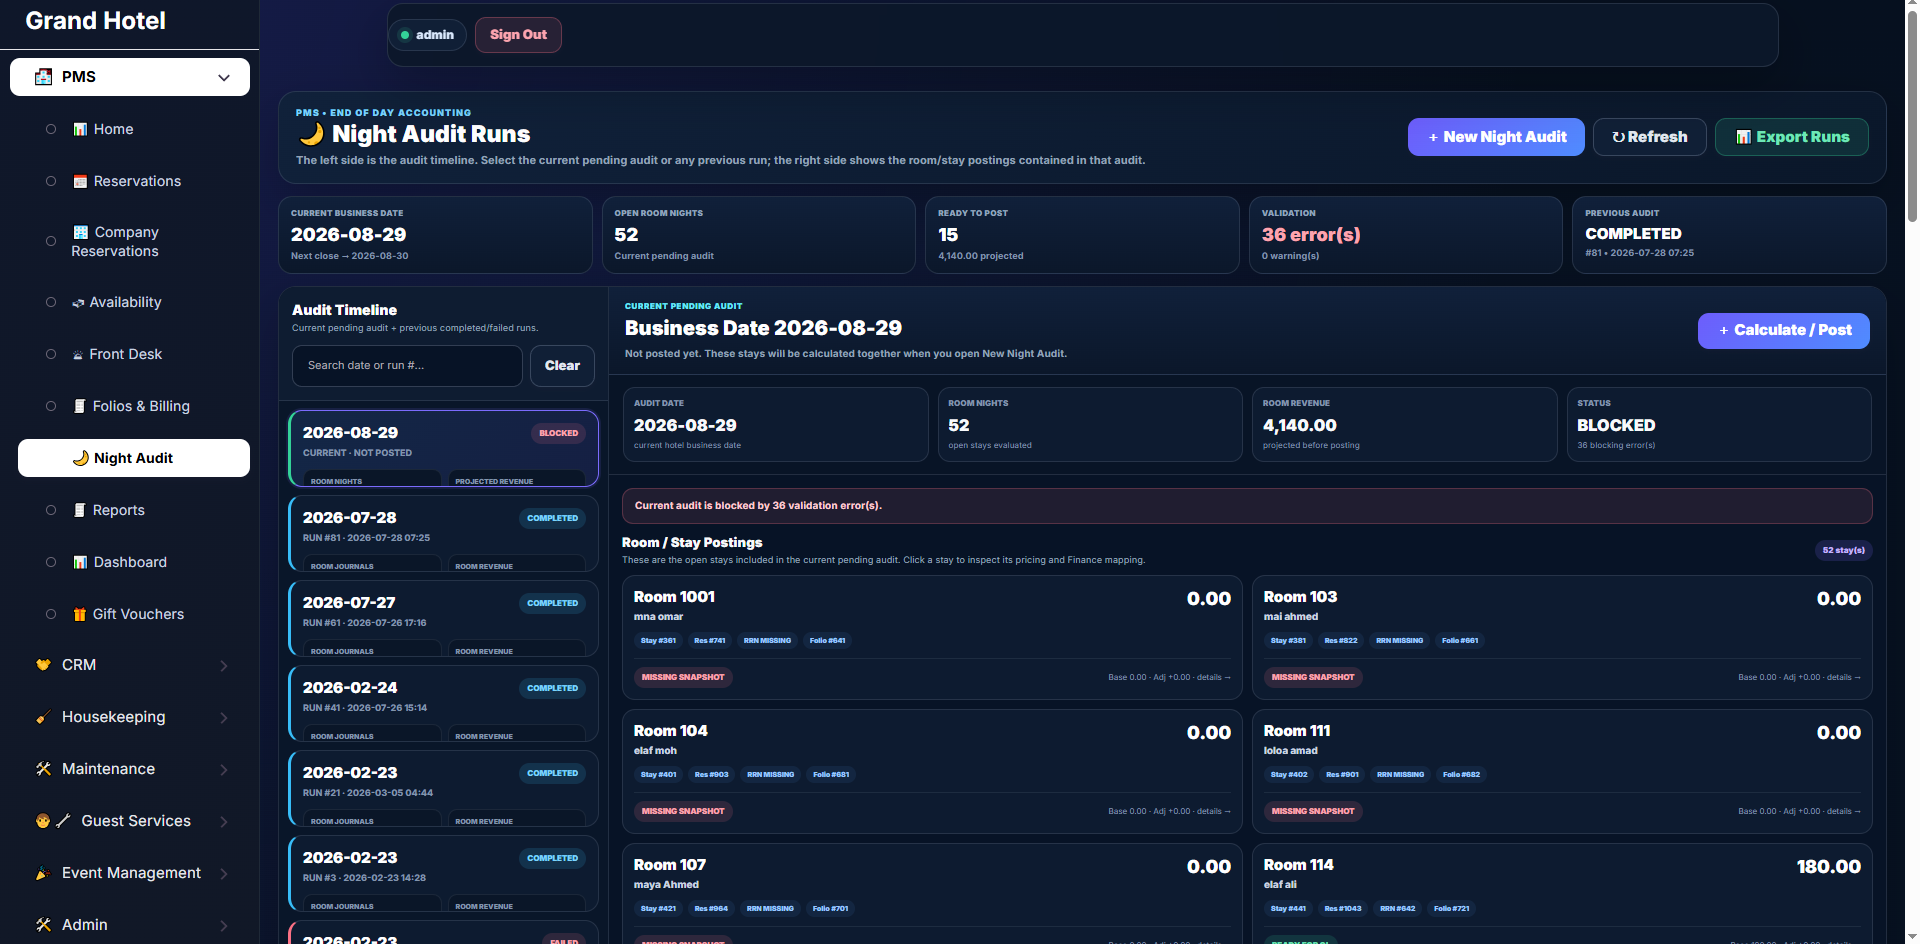Clear the audit timeline search
The width and height of the screenshot is (1920, 944).
click(562, 366)
